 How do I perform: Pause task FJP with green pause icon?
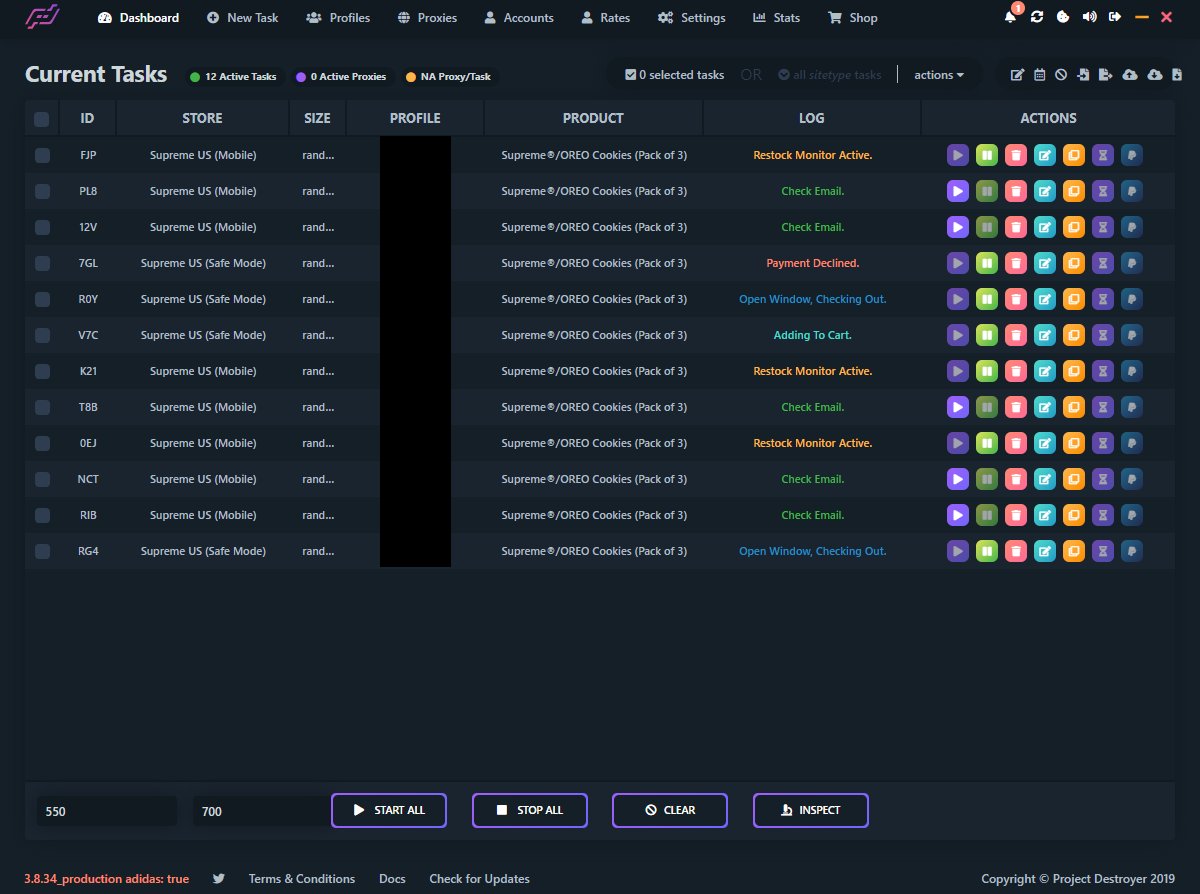987,155
